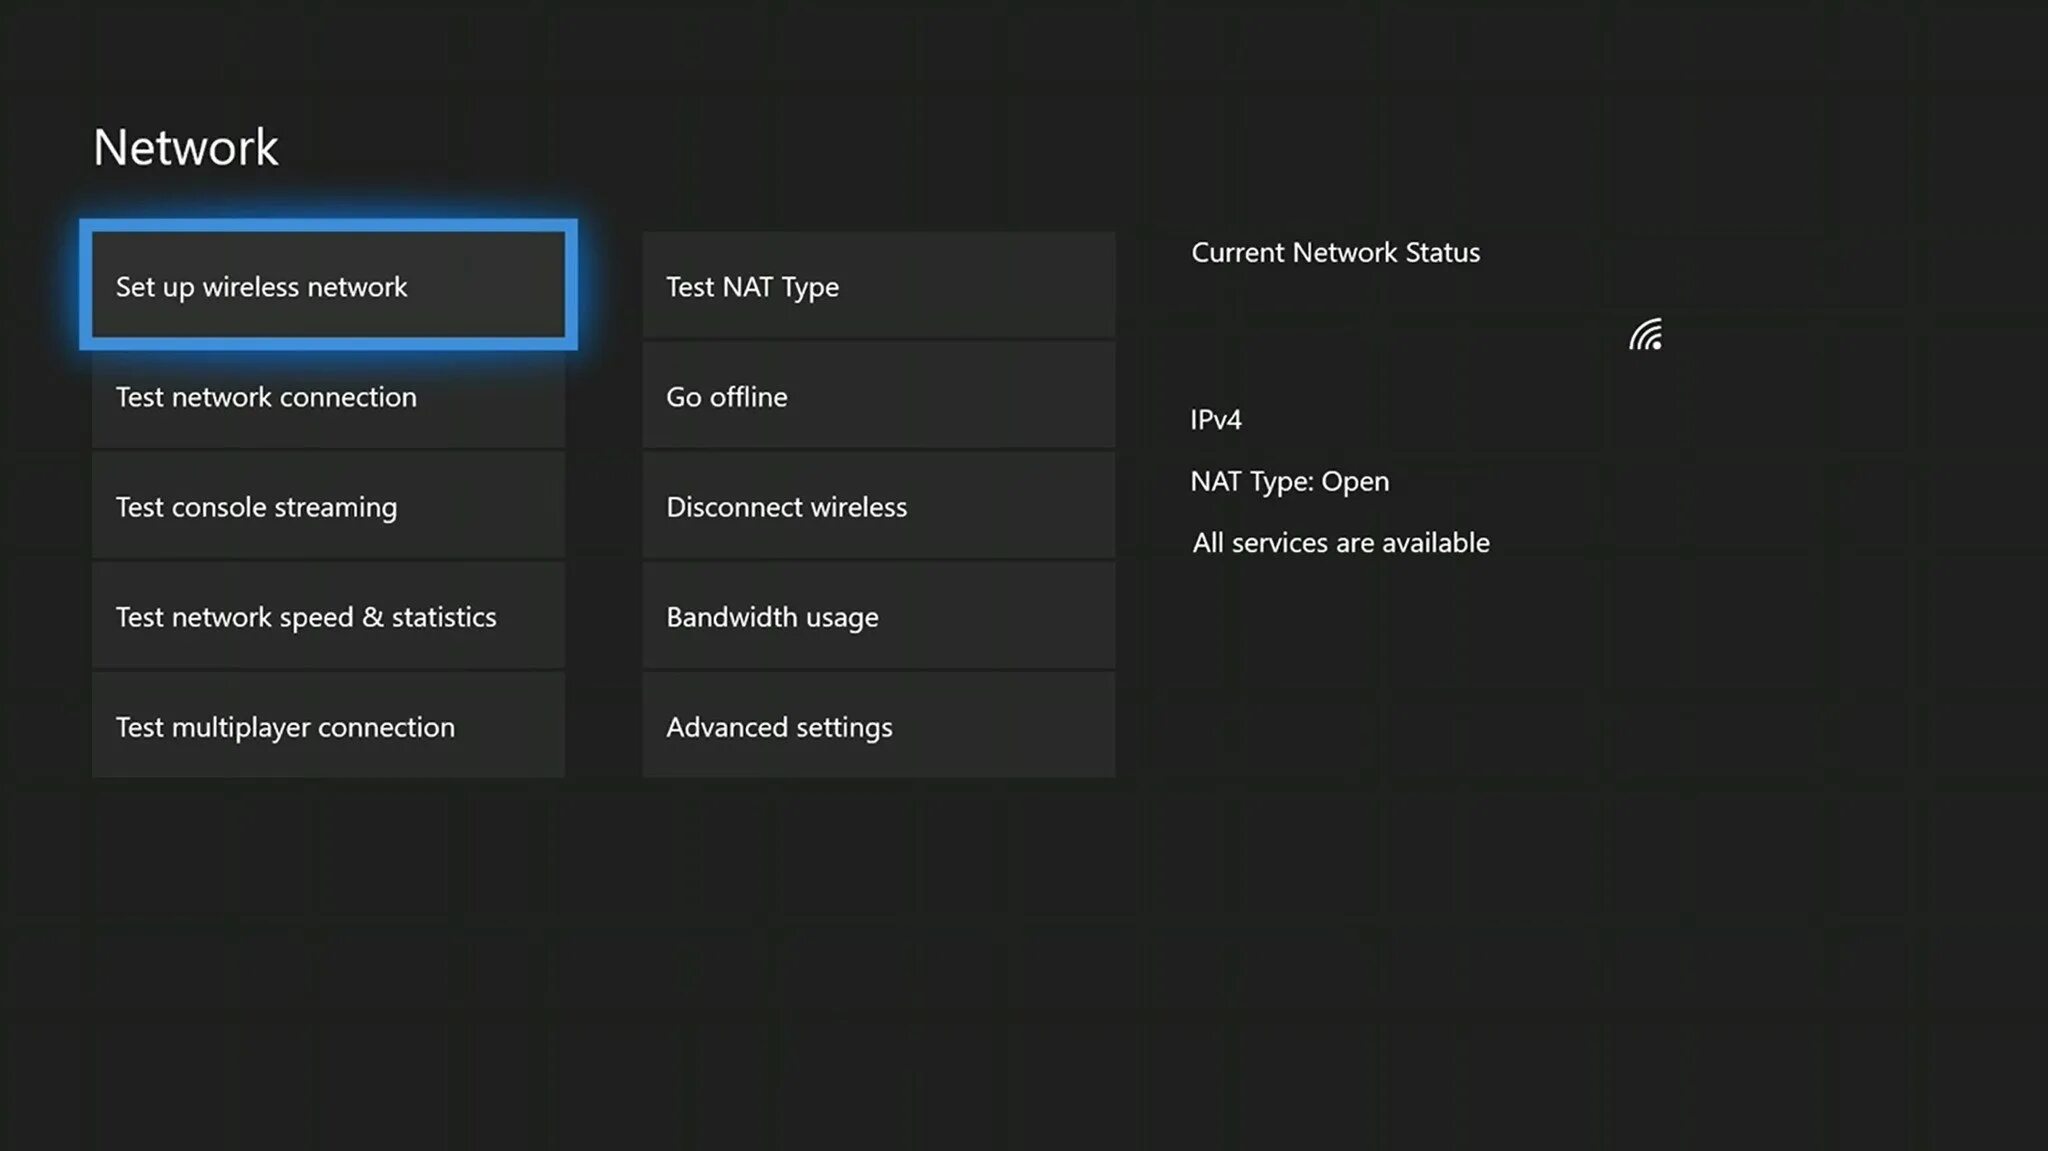2048x1151 pixels.
Task: Select Test console streaming option
Action: [x=328, y=507]
